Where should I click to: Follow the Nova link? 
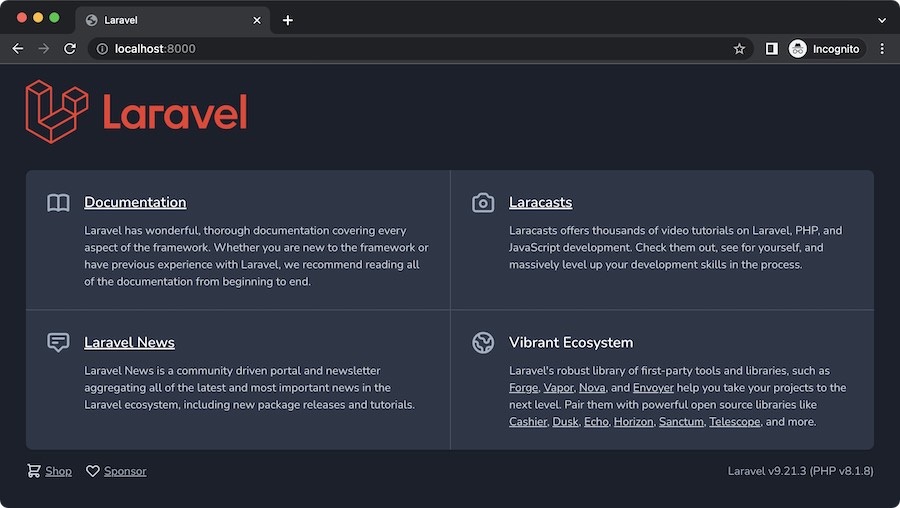coord(592,387)
